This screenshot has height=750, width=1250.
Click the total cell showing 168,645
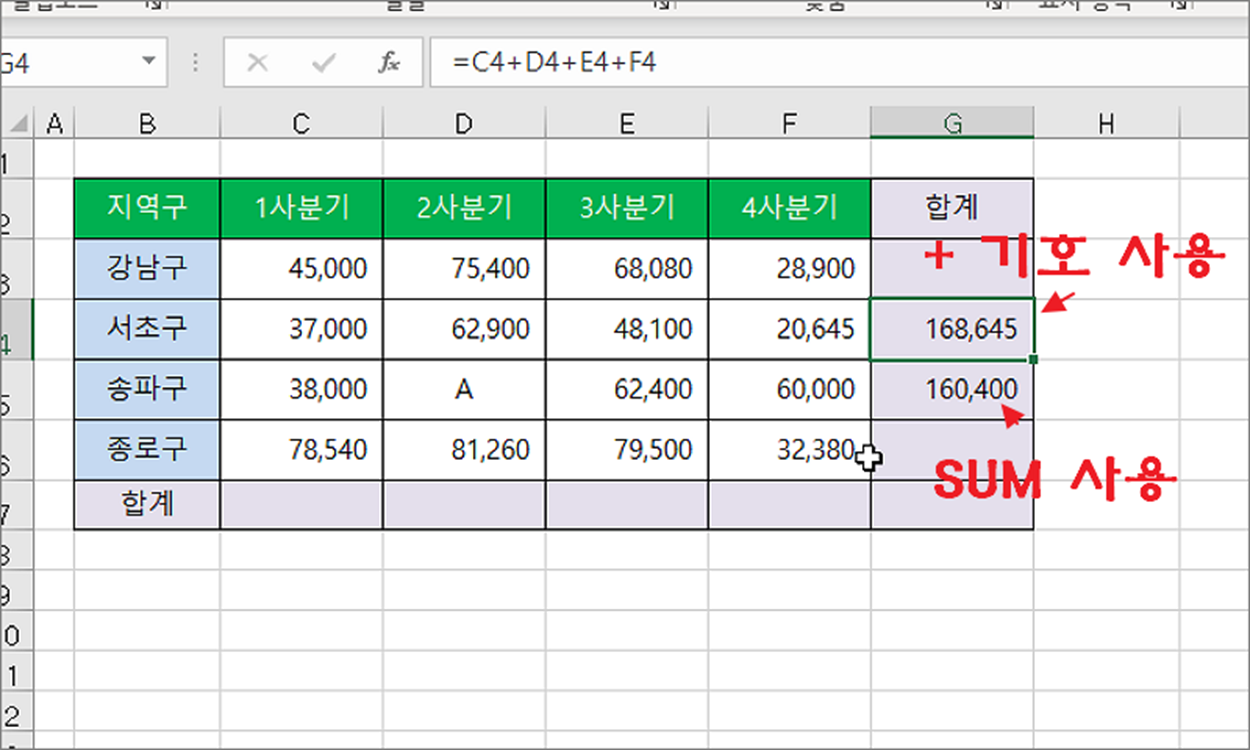952,329
